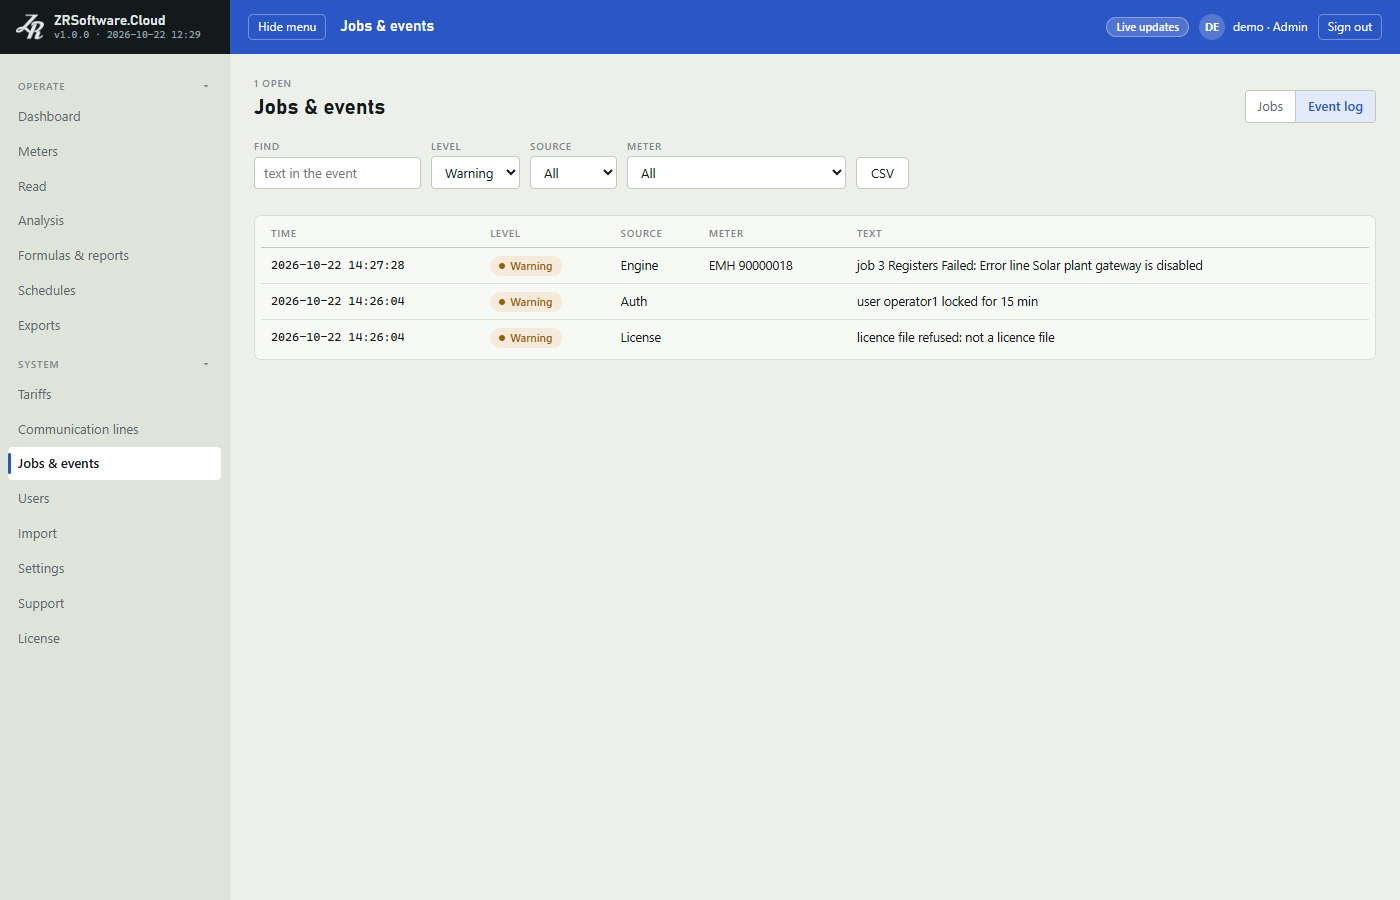
Task: Click meter EMH 90000018
Action: coord(751,266)
